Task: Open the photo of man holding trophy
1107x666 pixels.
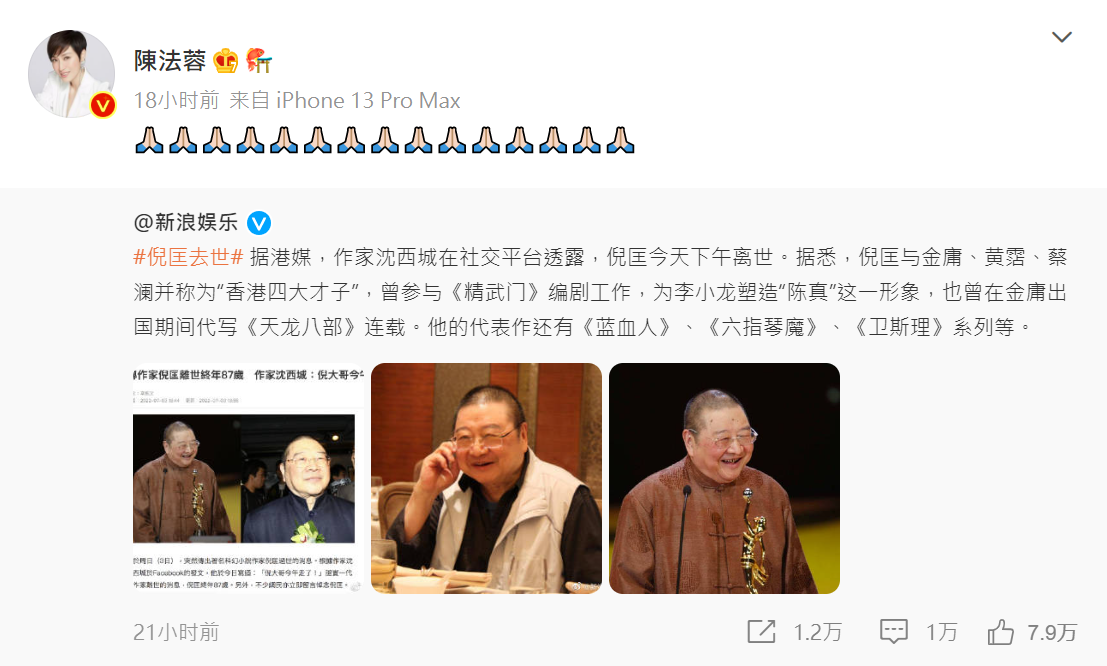Action: (724, 478)
